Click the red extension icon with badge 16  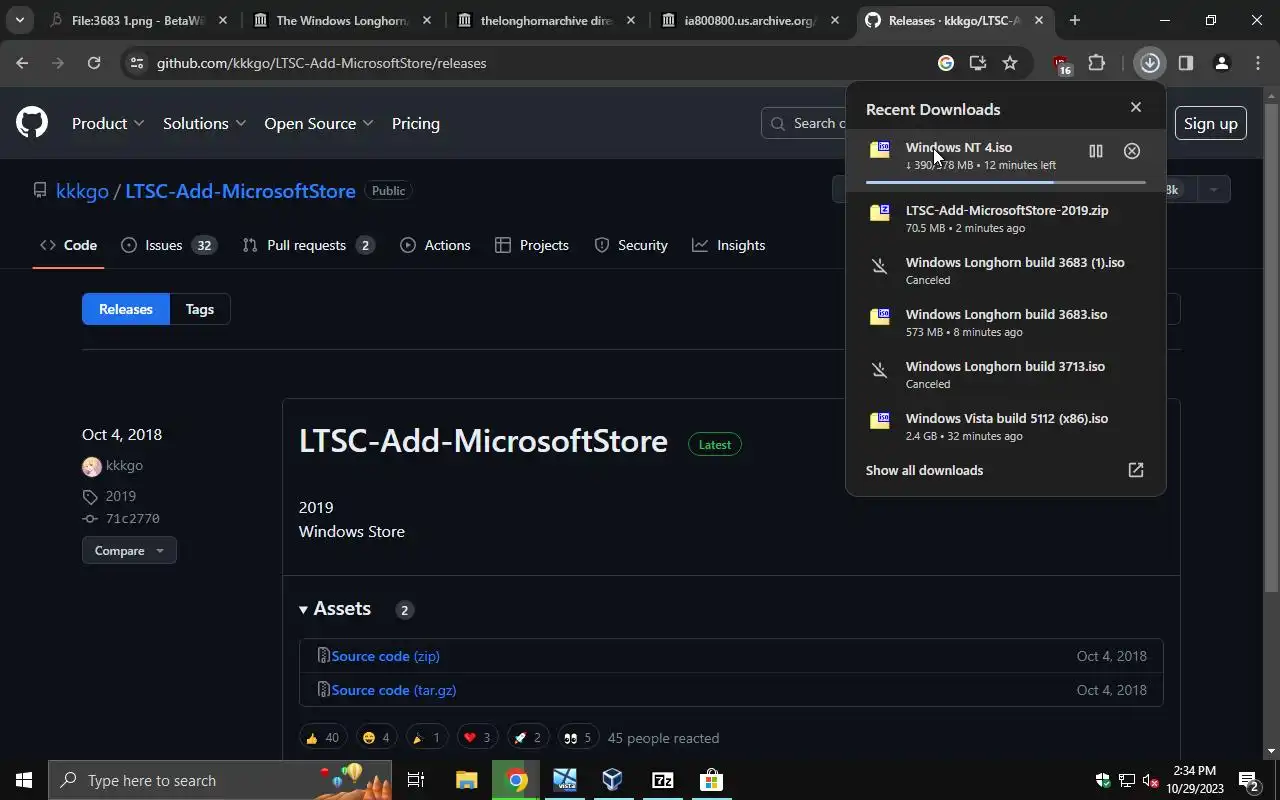click(x=1061, y=65)
